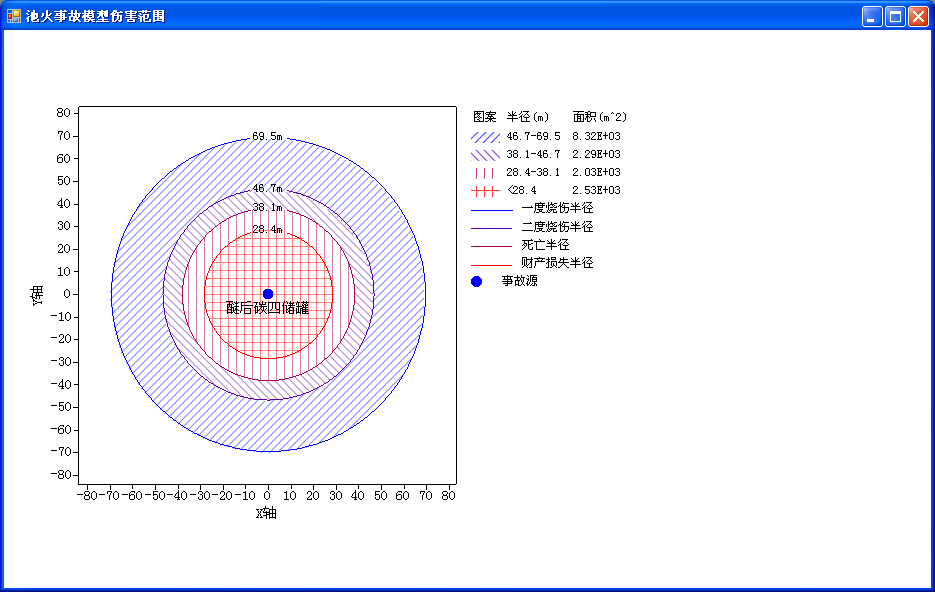
Task: Click the 46.7-69.5 radius range text
Action: coord(533,137)
